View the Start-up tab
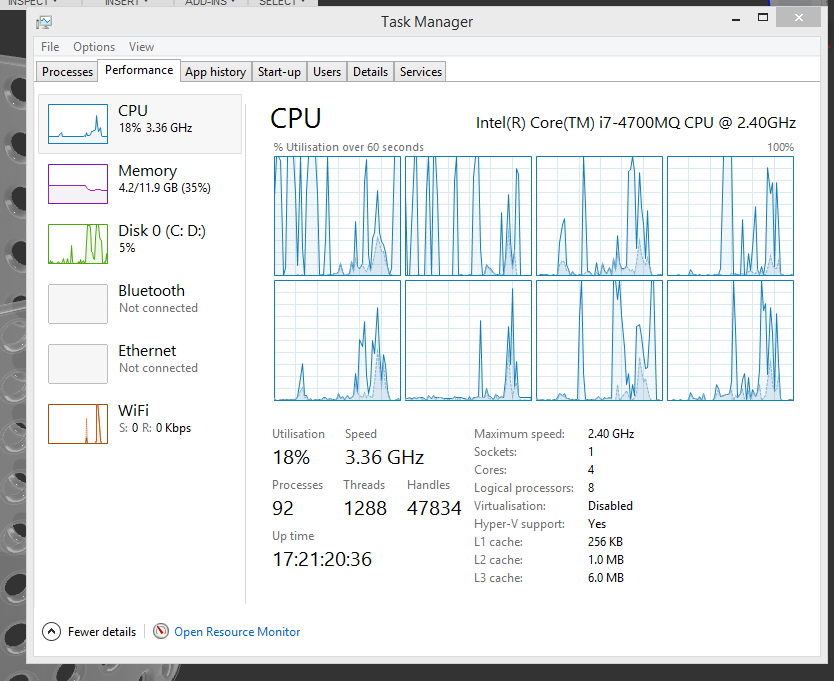This screenshot has height=681, width=834. point(279,71)
